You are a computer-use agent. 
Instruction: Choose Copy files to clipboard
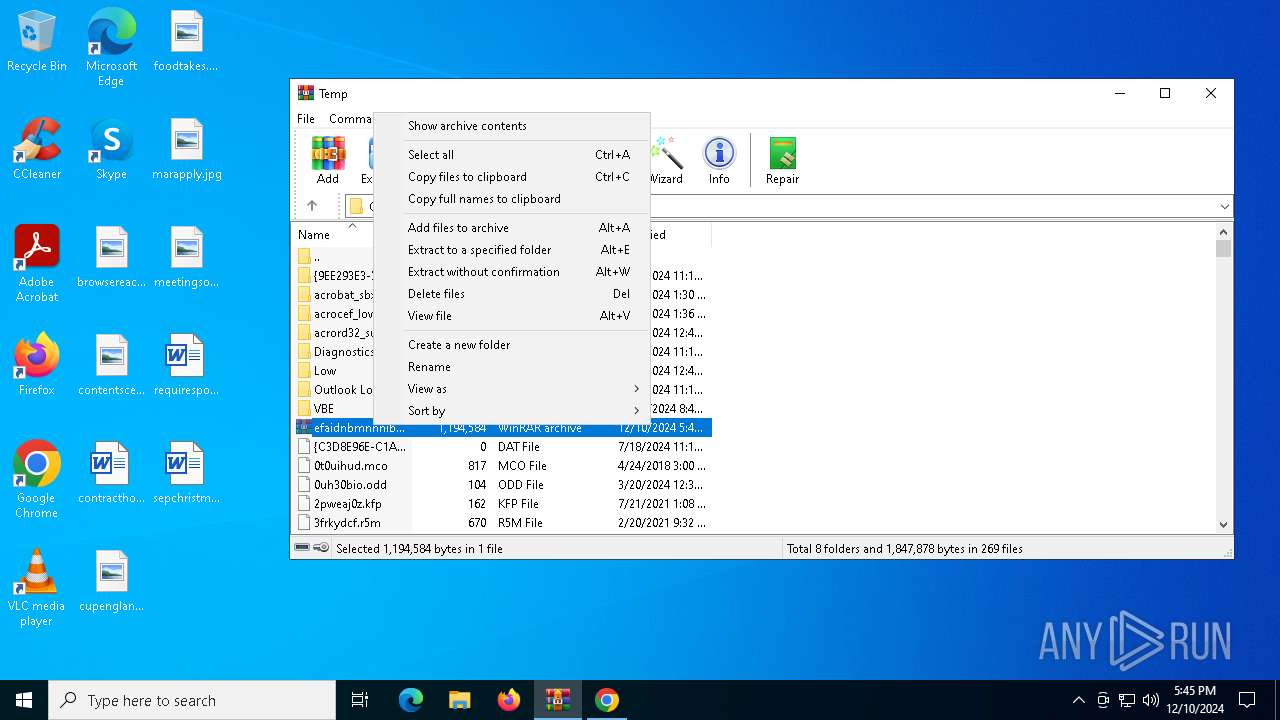(511, 177)
